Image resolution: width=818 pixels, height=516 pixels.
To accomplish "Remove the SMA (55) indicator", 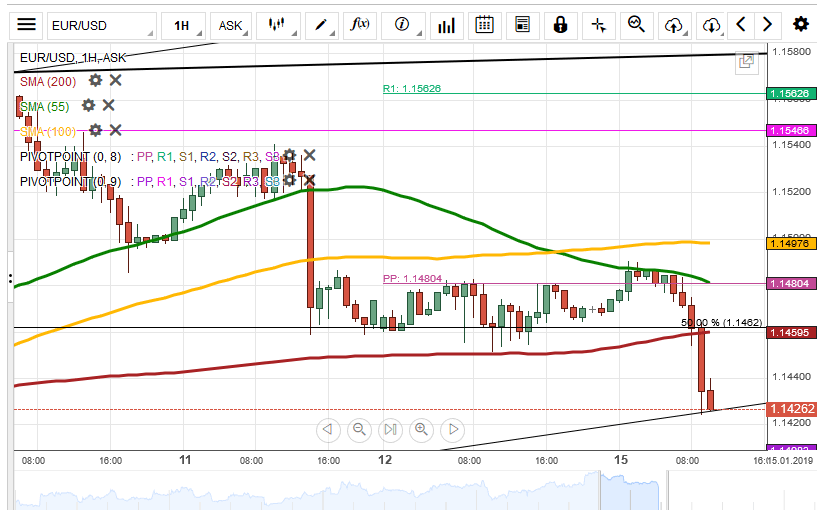I will pos(108,105).
